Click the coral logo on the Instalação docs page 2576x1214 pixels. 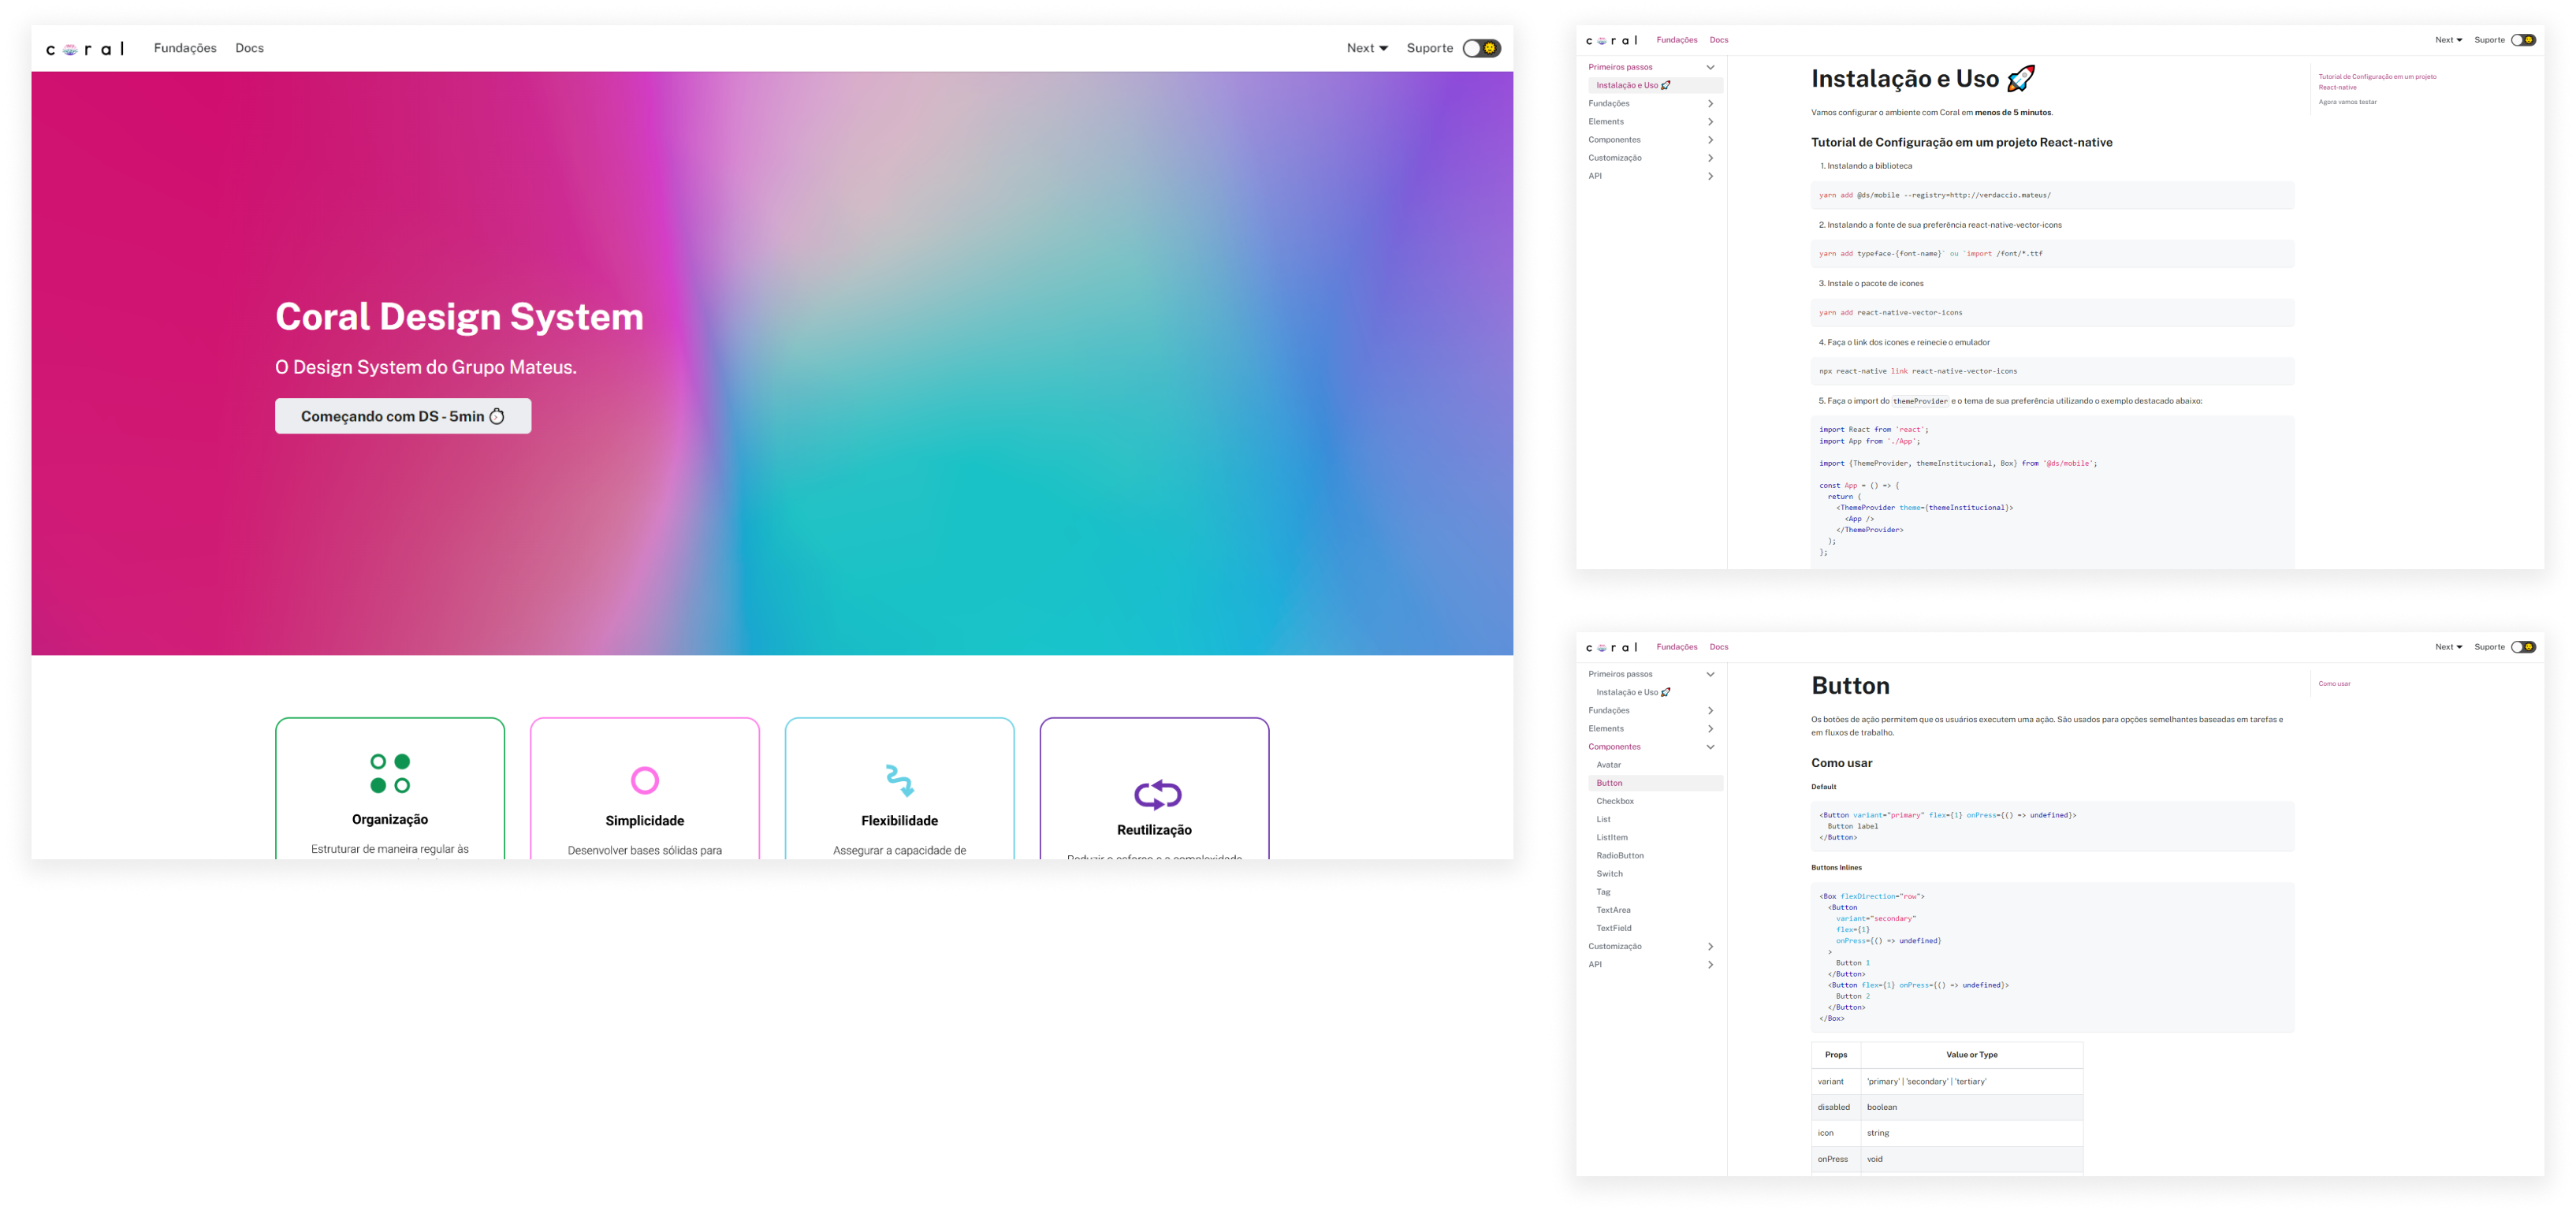pos(1611,41)
